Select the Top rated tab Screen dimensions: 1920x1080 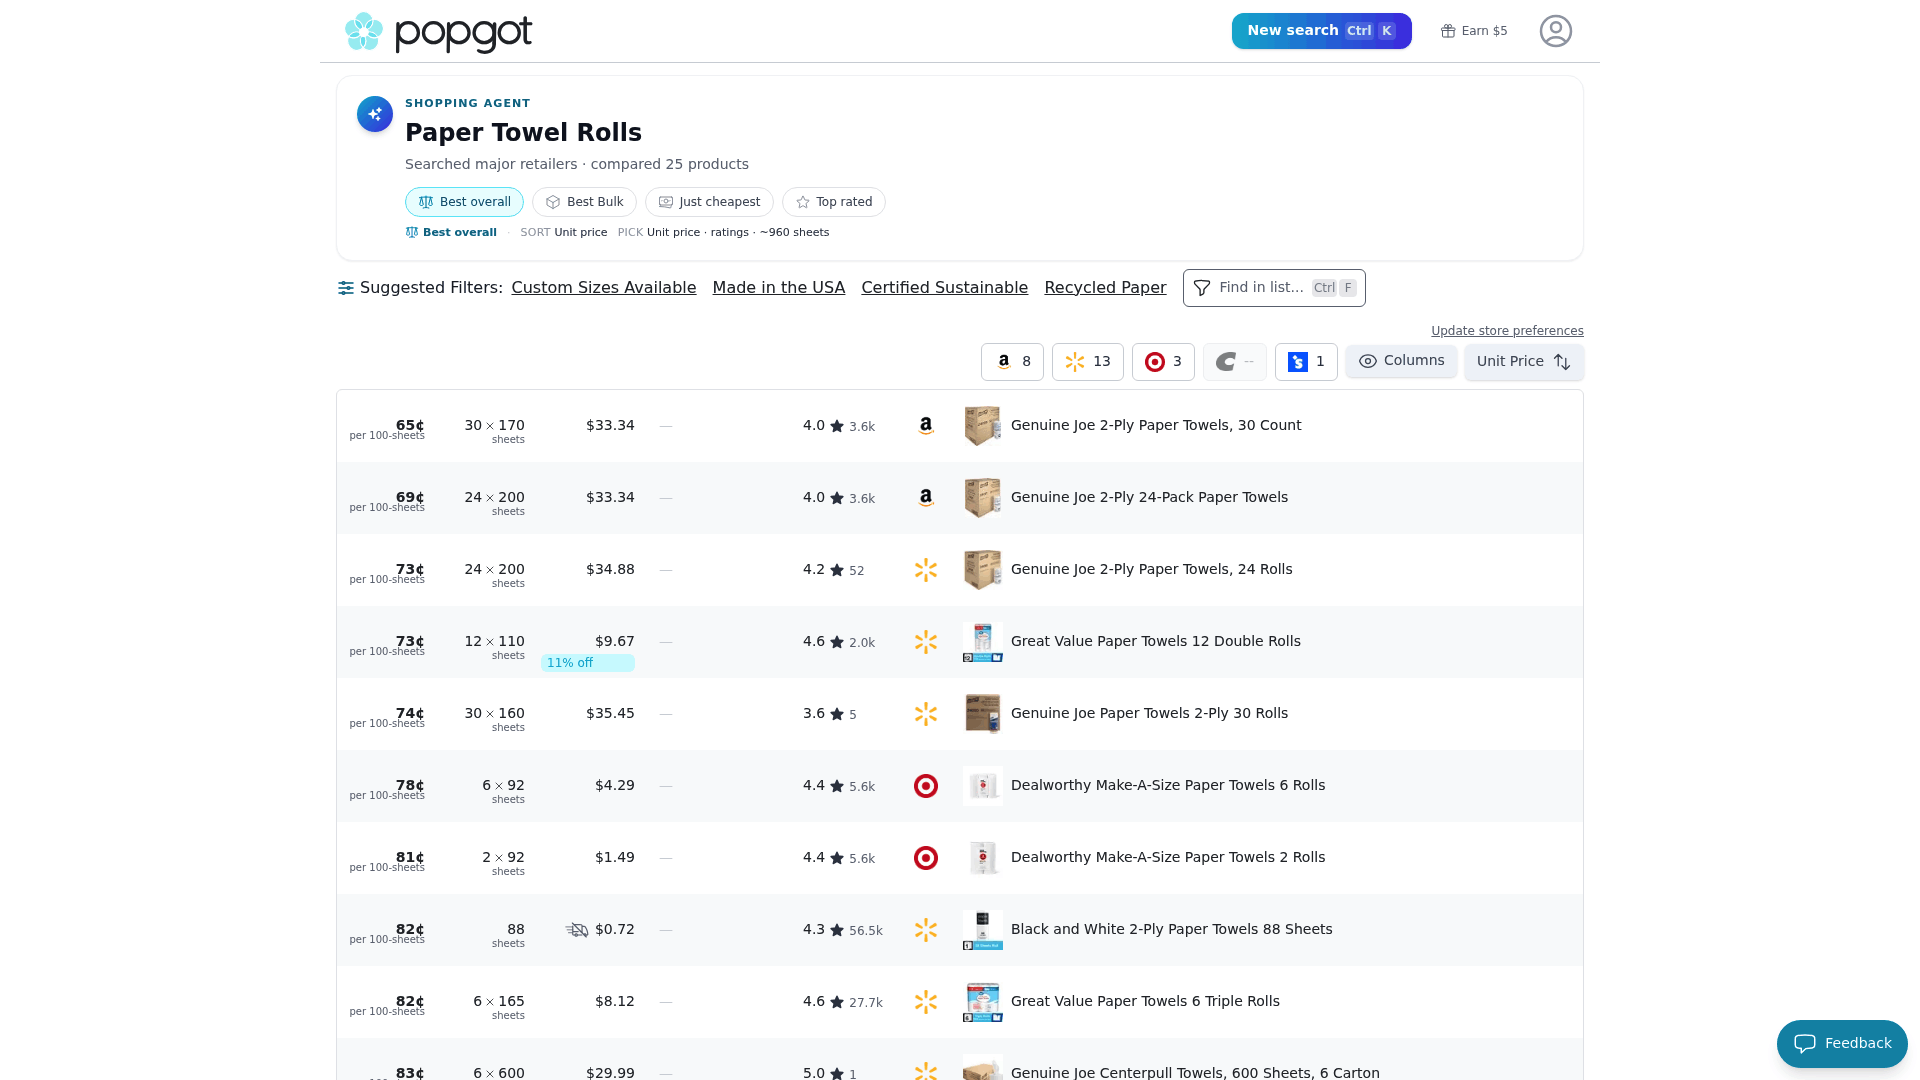point(834,202)
